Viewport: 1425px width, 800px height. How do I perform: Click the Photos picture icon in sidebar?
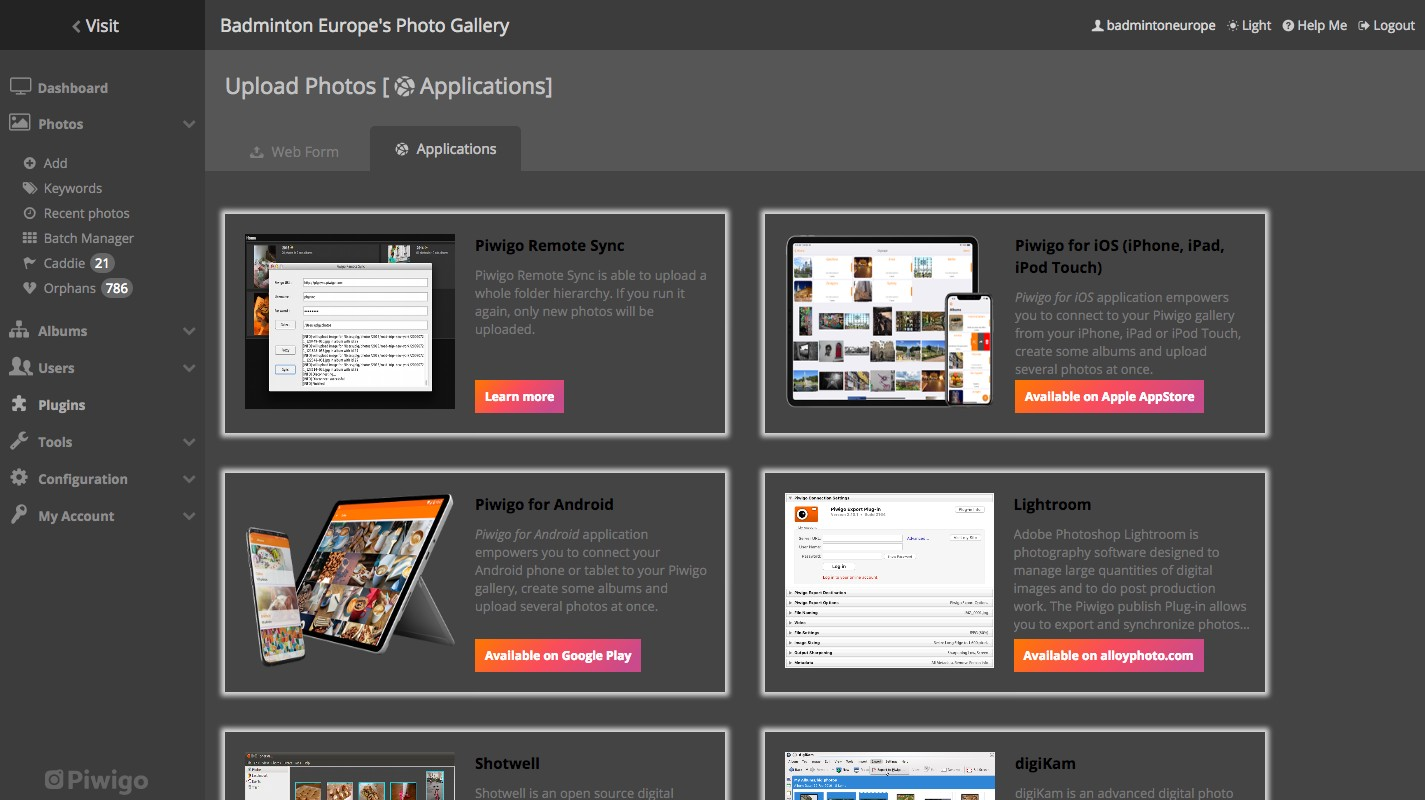pyautogui.click(x=20, y=123)
